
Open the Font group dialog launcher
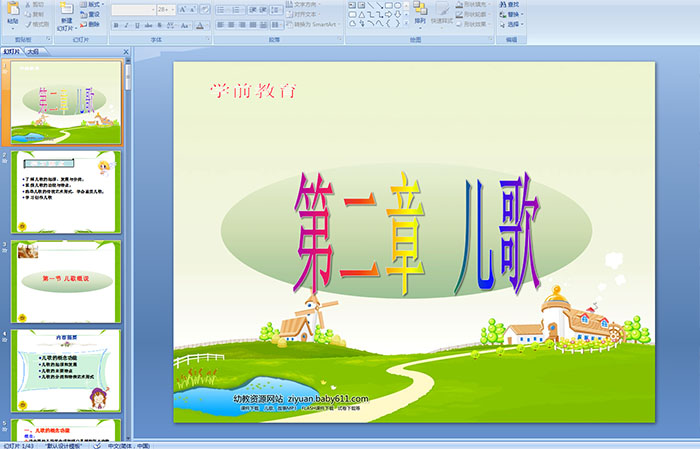click(208, 39)
